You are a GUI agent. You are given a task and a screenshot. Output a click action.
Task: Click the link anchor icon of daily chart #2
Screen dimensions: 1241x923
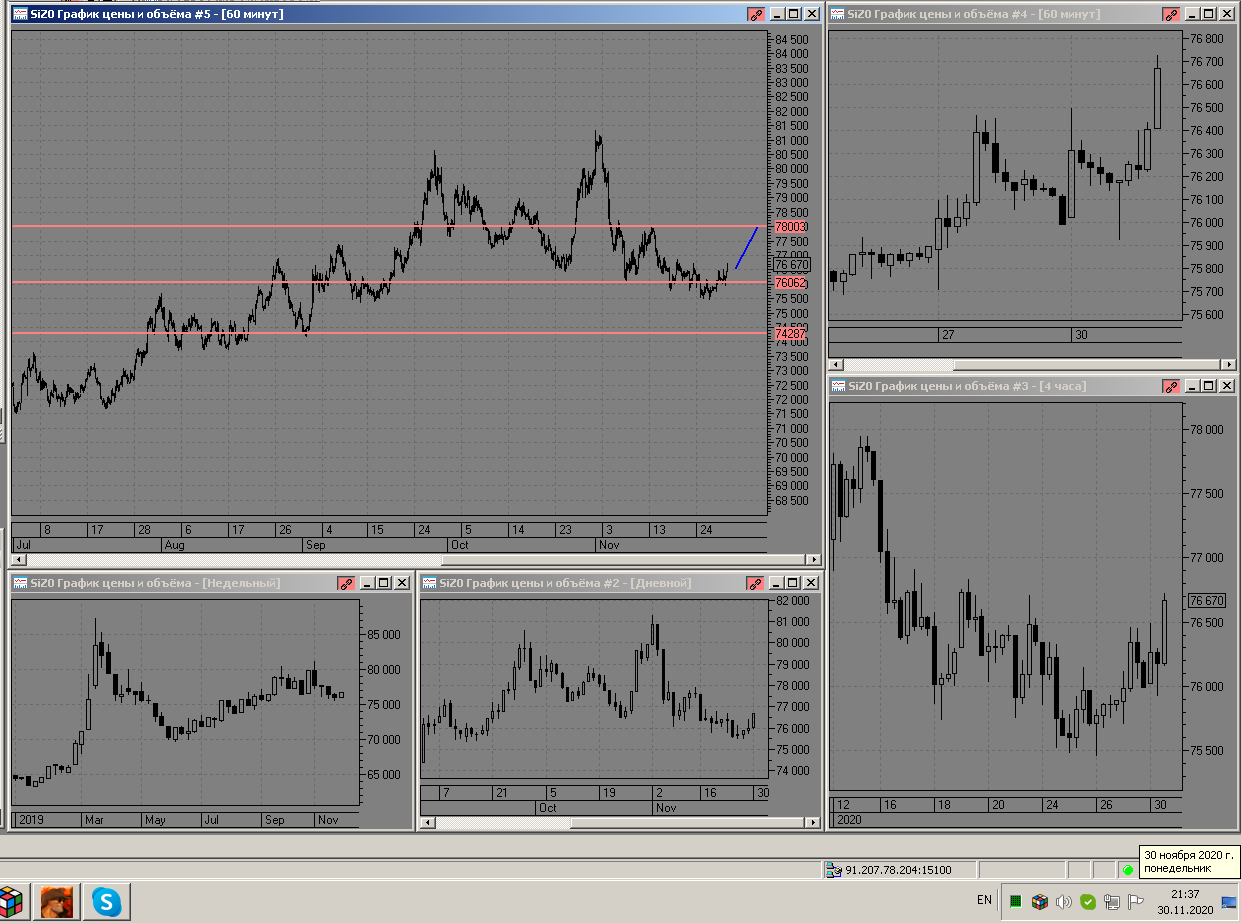[755, 583]
